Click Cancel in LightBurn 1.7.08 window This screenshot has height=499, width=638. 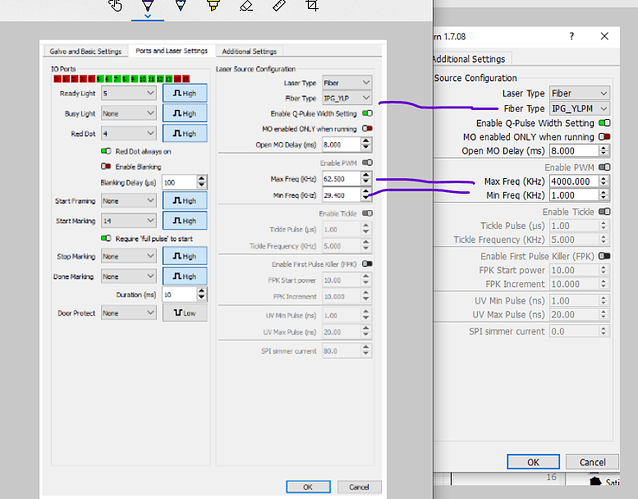pyautogui.click(x=592, y=462)
